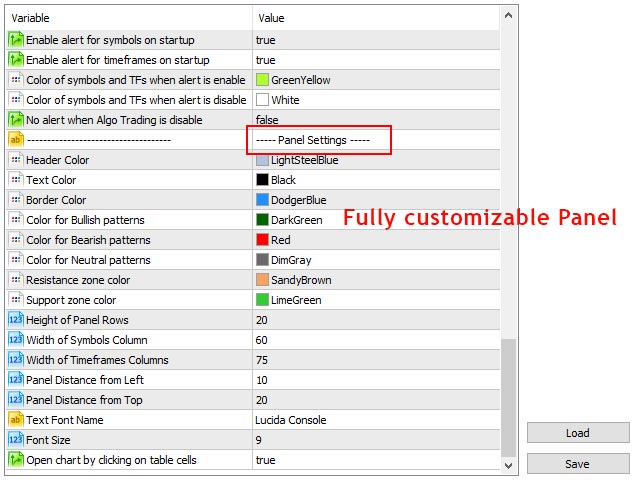Toggle the No alert when Algo Trading value false
Image resolution: width=640 pixels, height=480 pixels.
[375, 120]
